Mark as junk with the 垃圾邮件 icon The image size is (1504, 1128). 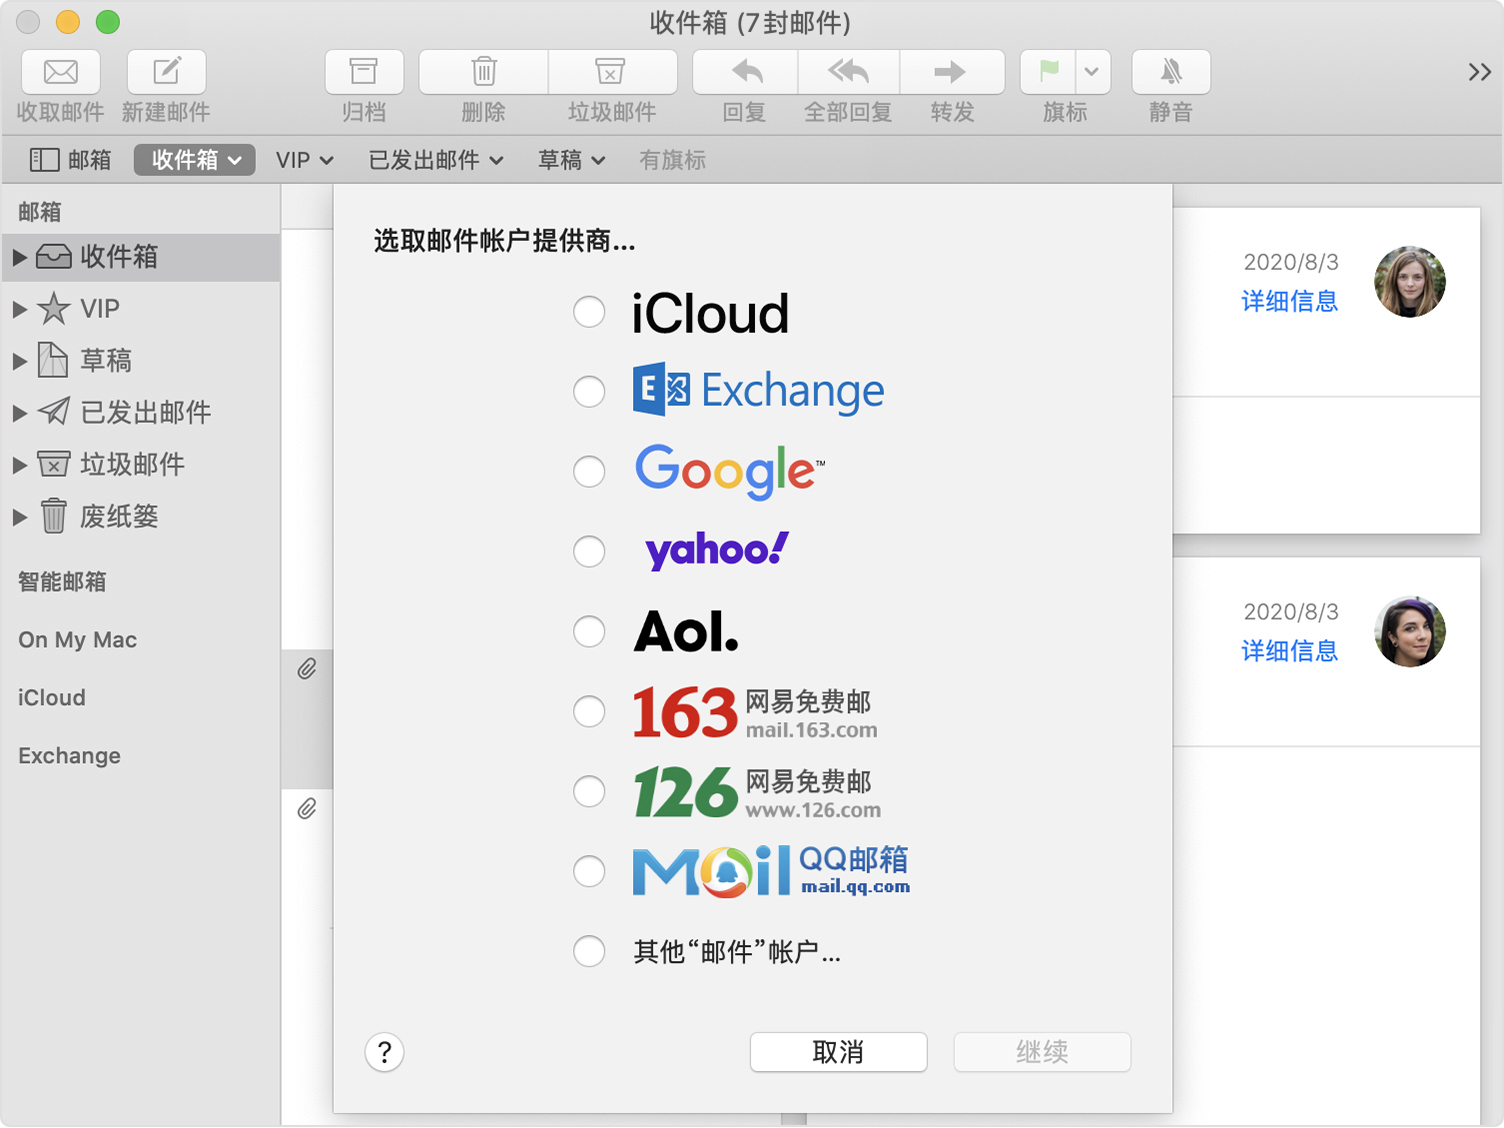click(611, 72)
